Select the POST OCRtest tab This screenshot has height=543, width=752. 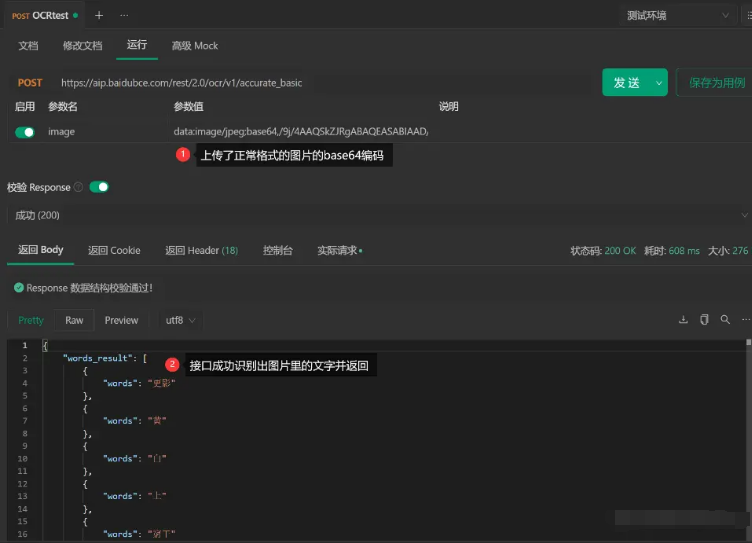[44, 15]
